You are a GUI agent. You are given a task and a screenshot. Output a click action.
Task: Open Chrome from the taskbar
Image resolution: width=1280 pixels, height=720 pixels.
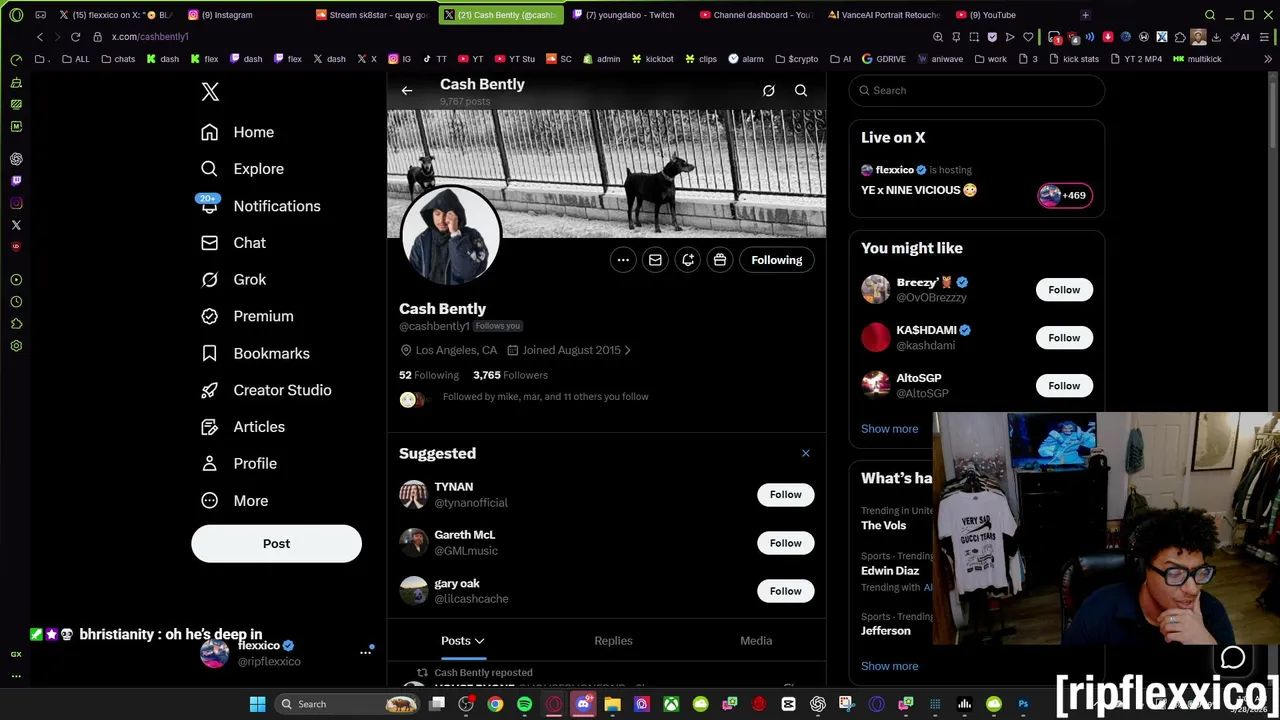point(495,704)
